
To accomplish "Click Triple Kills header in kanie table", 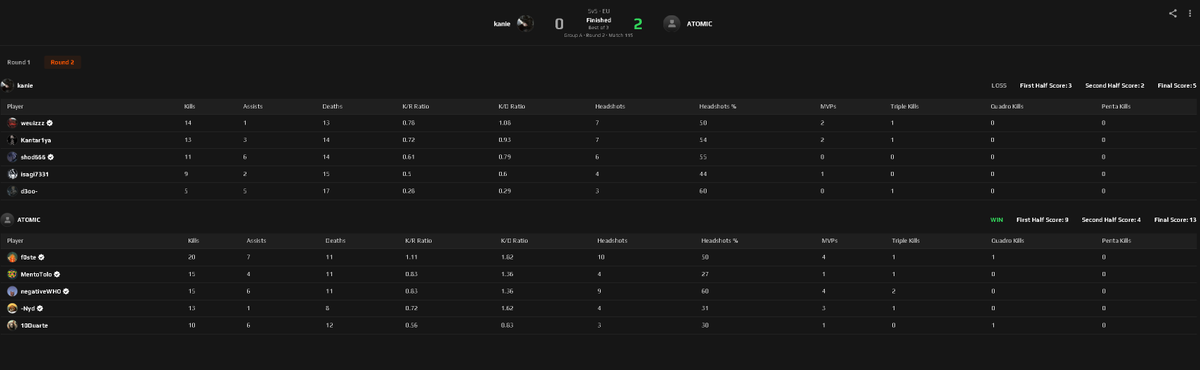I will [905, 106].
